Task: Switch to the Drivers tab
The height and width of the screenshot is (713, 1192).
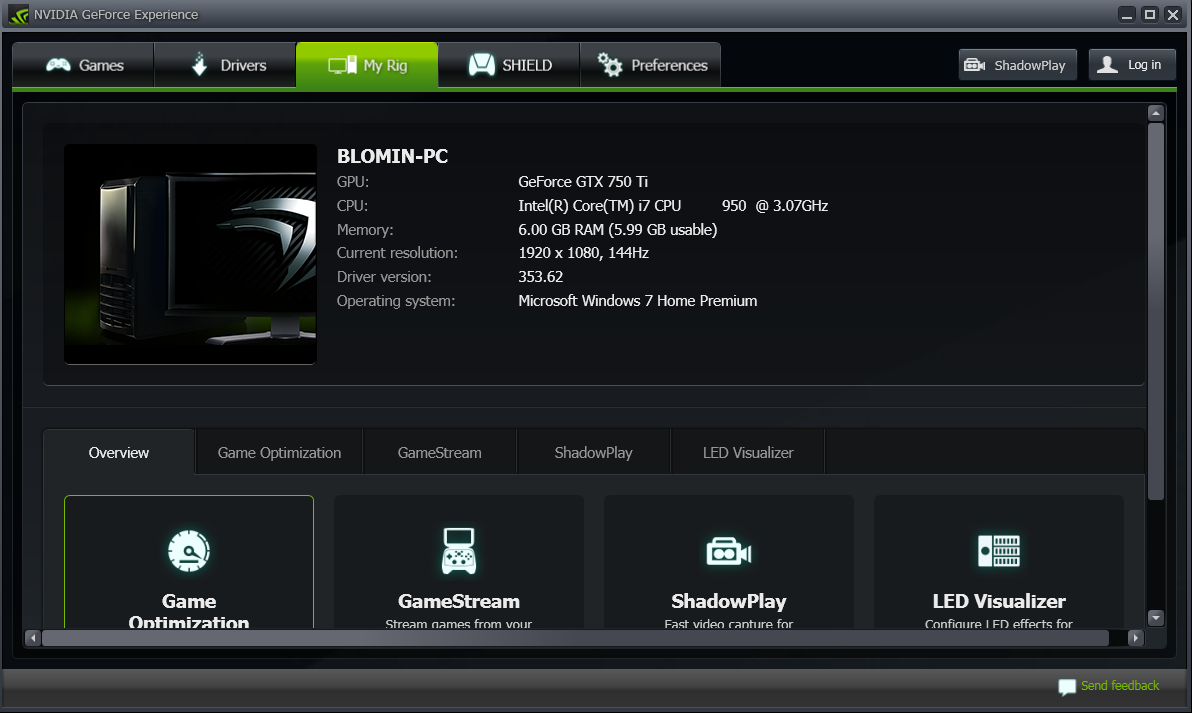Action: pos(225,65)
